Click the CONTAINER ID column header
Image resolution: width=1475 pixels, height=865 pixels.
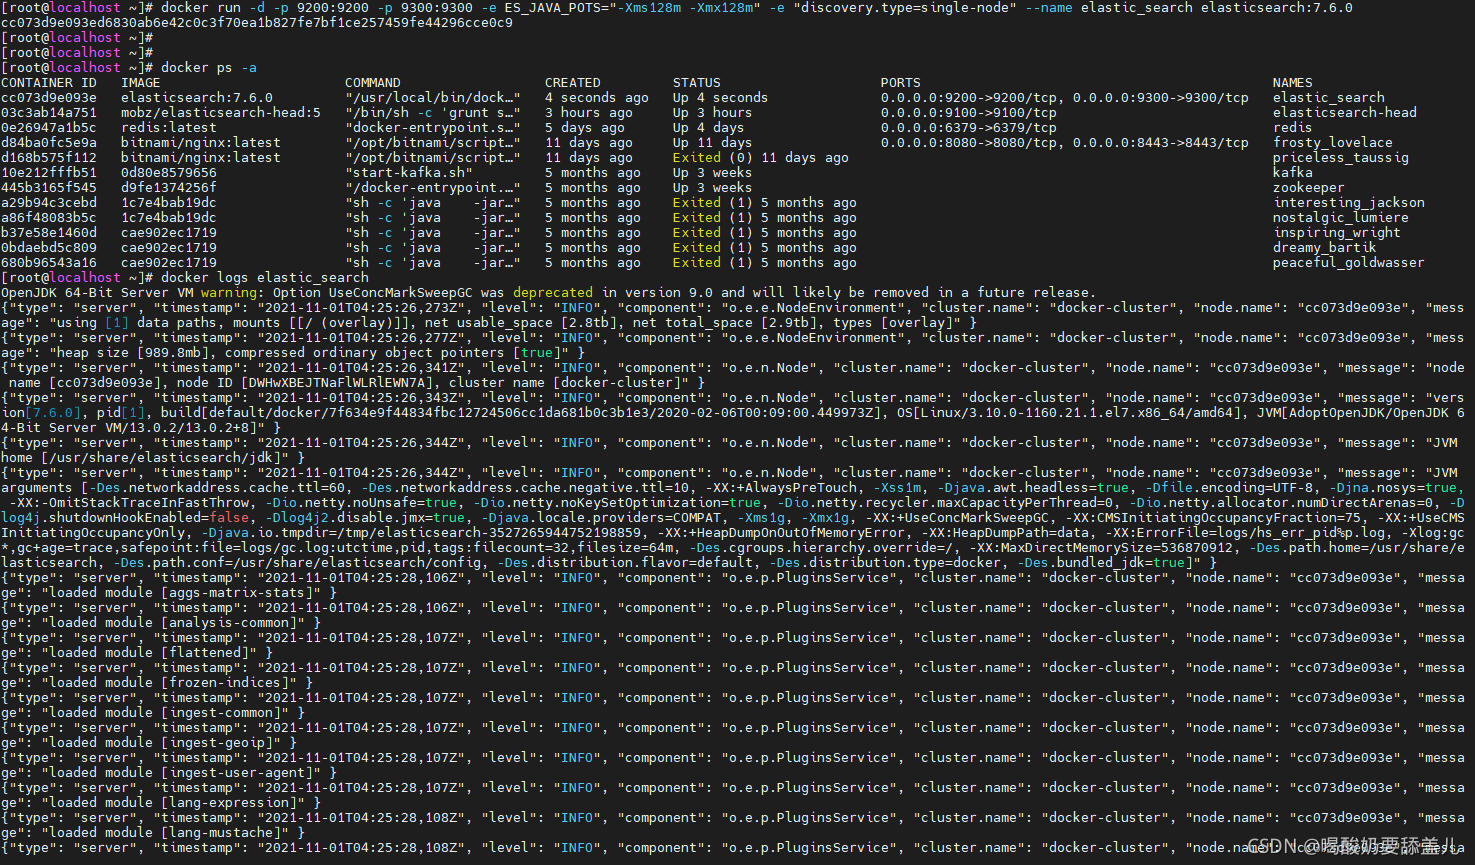click(x=49, y=83)
